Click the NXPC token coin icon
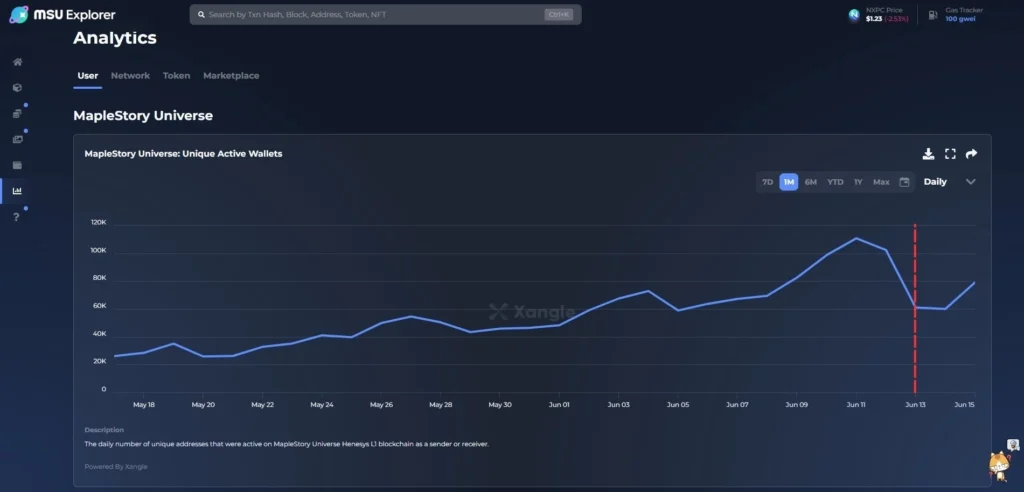The height and width of the screenshot is (492, 1024). 854,15
